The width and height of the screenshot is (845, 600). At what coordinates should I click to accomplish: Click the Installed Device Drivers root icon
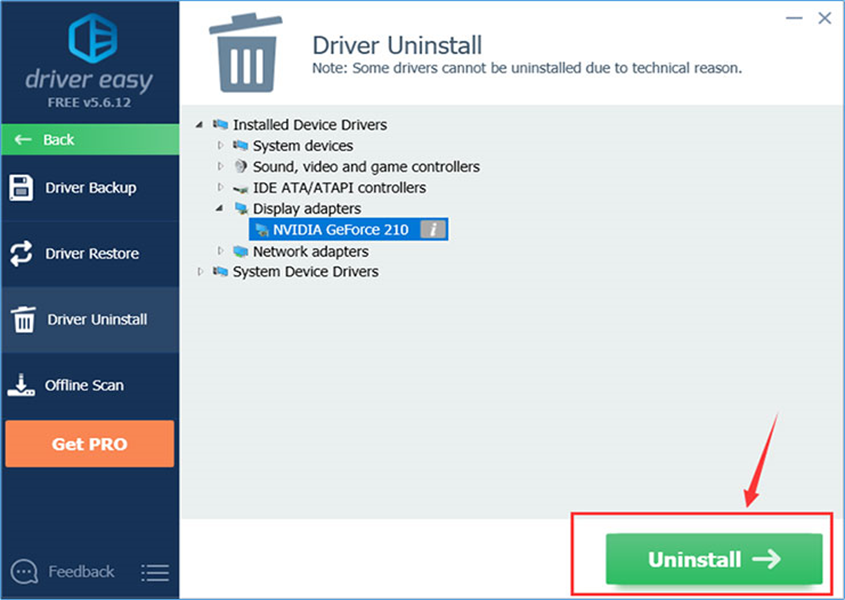click(220, 125)
